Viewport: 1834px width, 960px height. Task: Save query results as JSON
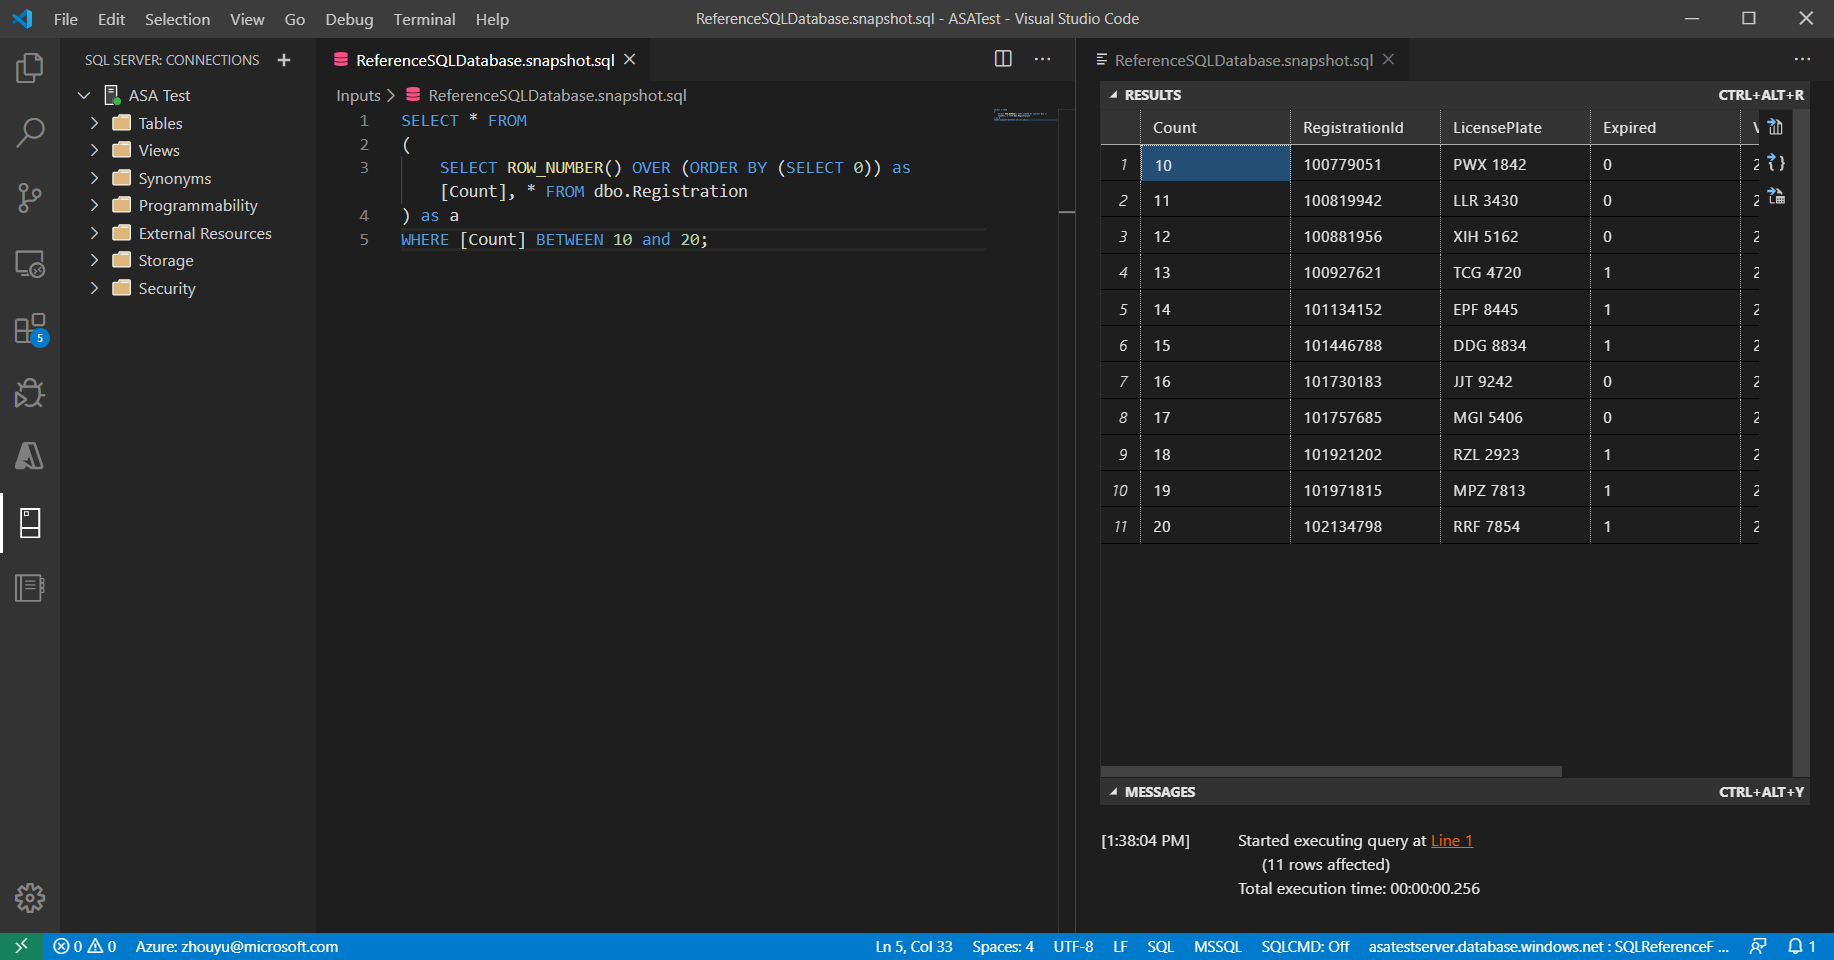(x=1775, y=162)
